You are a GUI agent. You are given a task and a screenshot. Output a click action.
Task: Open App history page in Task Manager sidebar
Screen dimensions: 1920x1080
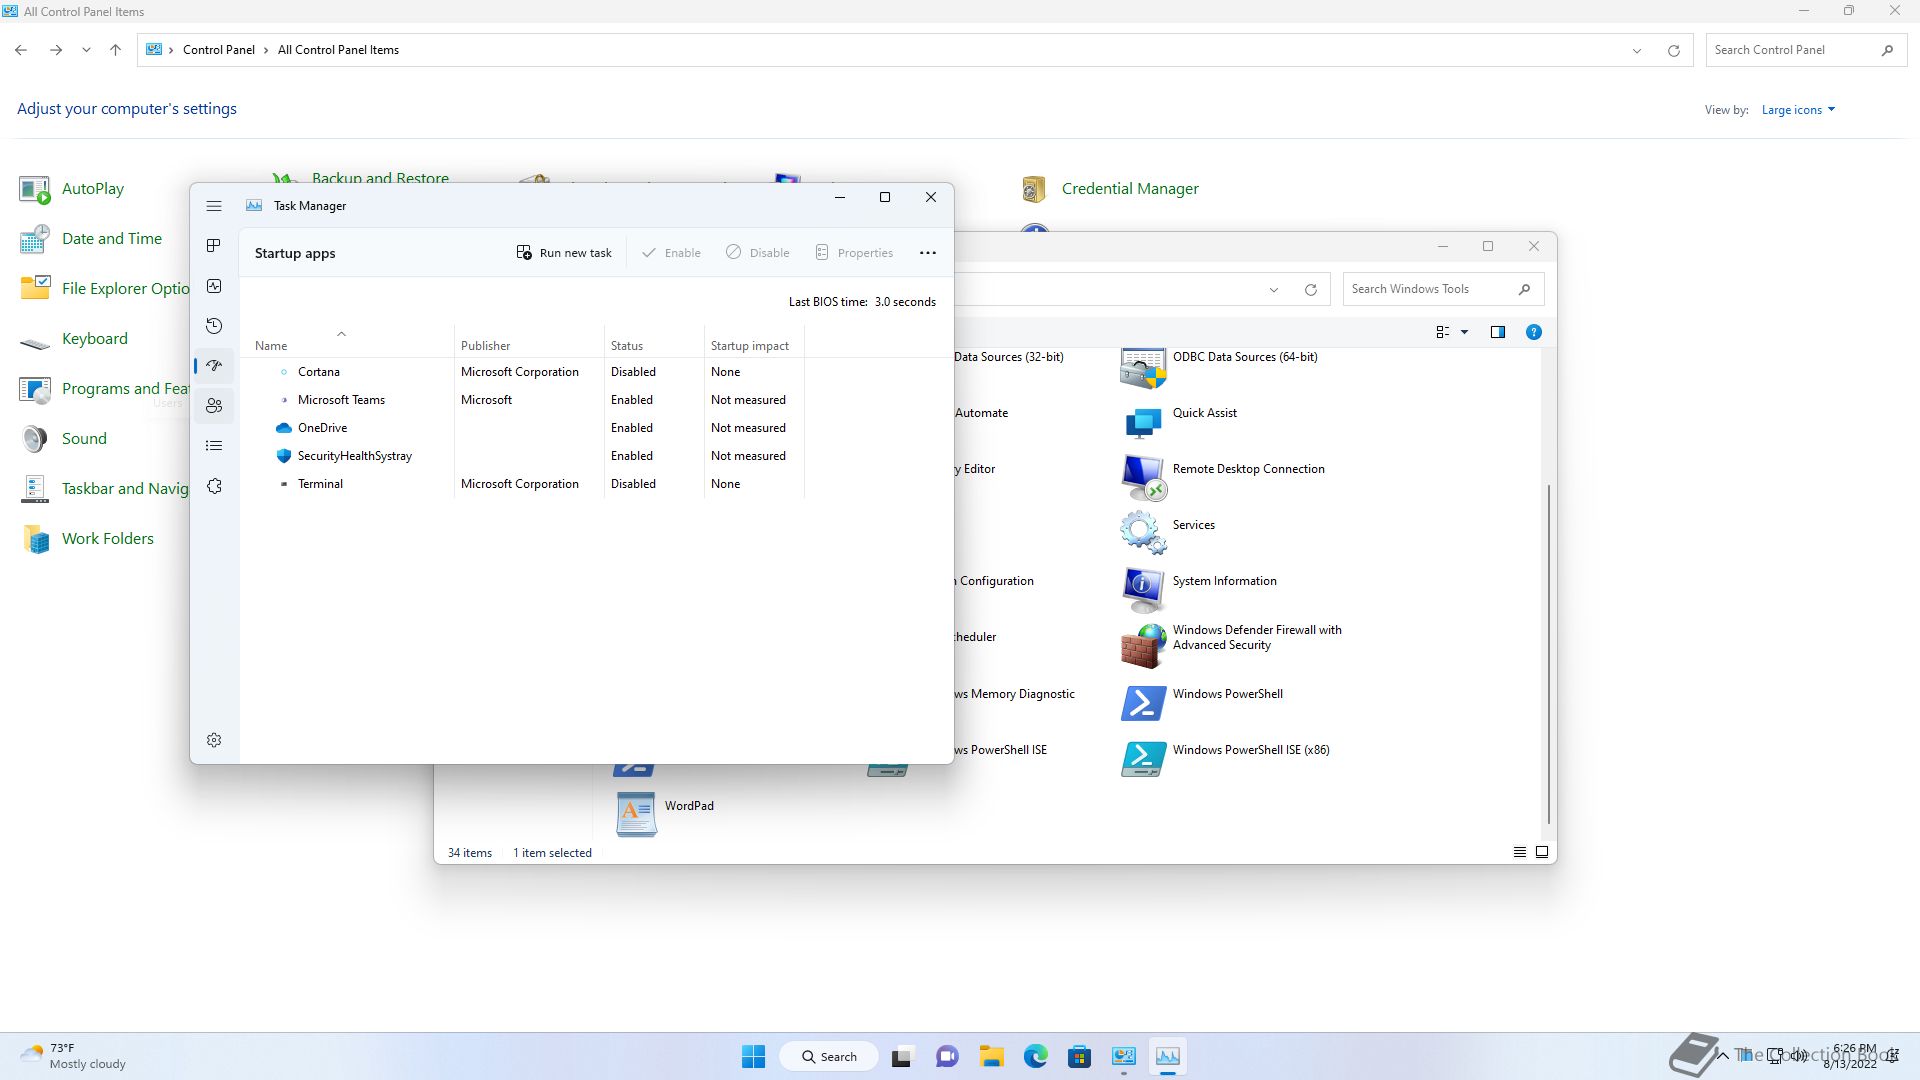(x=214, y=326)
